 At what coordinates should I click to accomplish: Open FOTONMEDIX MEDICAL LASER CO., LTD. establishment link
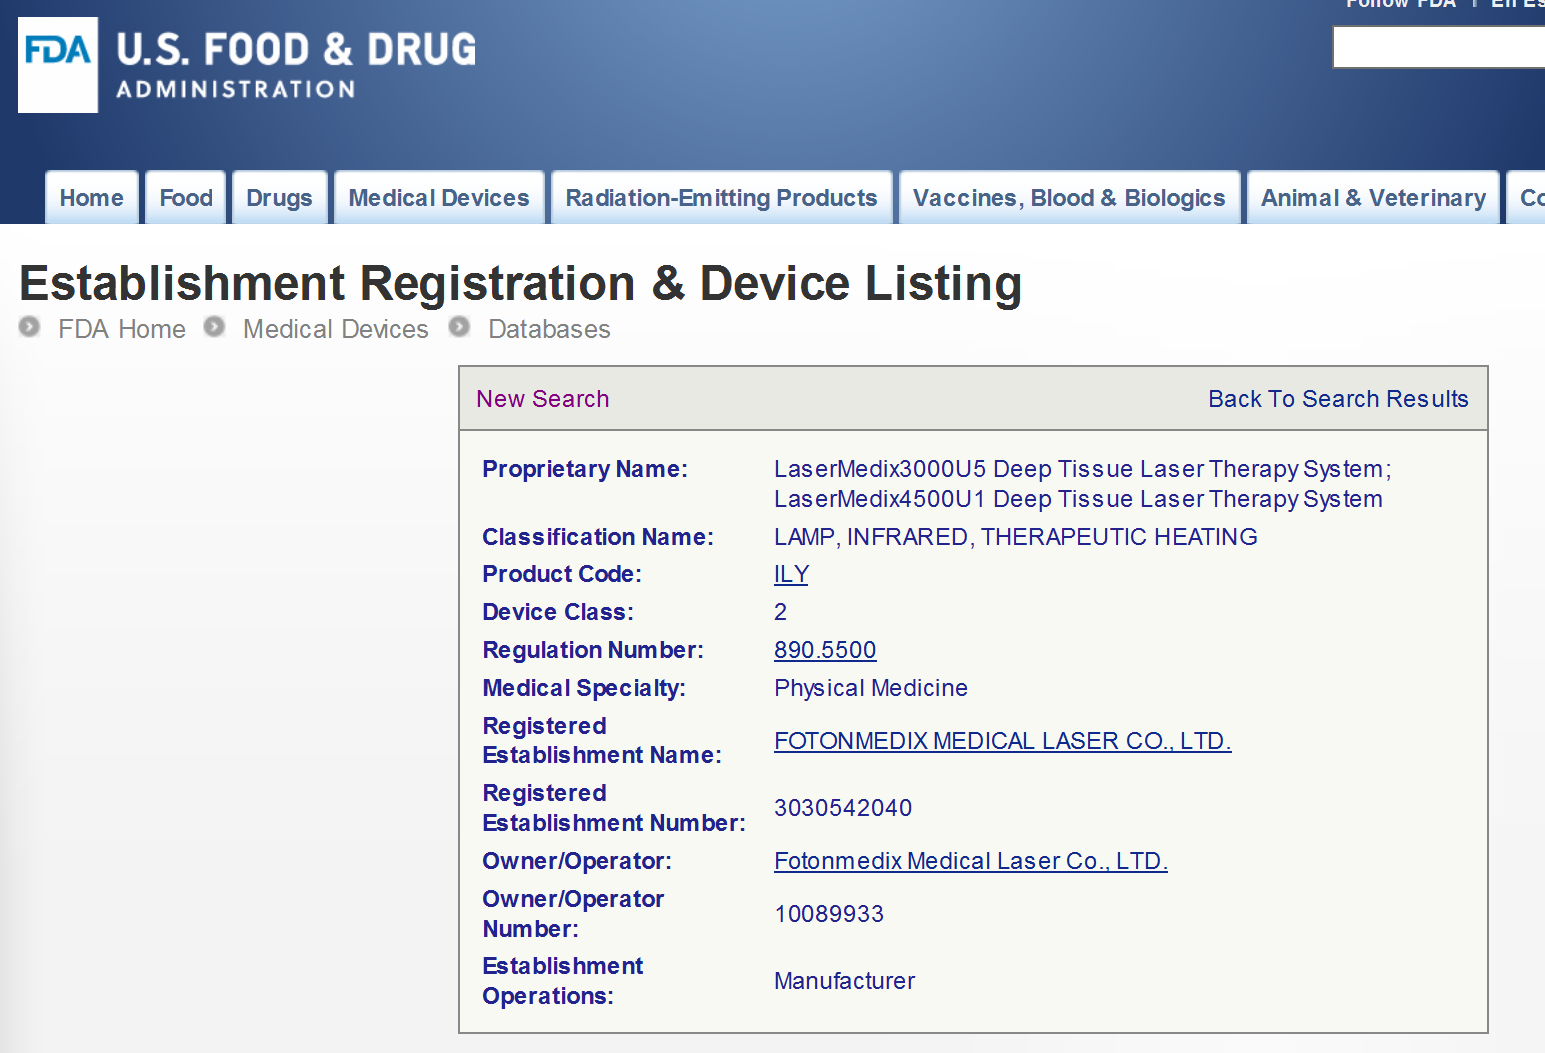click(1002, 741)
